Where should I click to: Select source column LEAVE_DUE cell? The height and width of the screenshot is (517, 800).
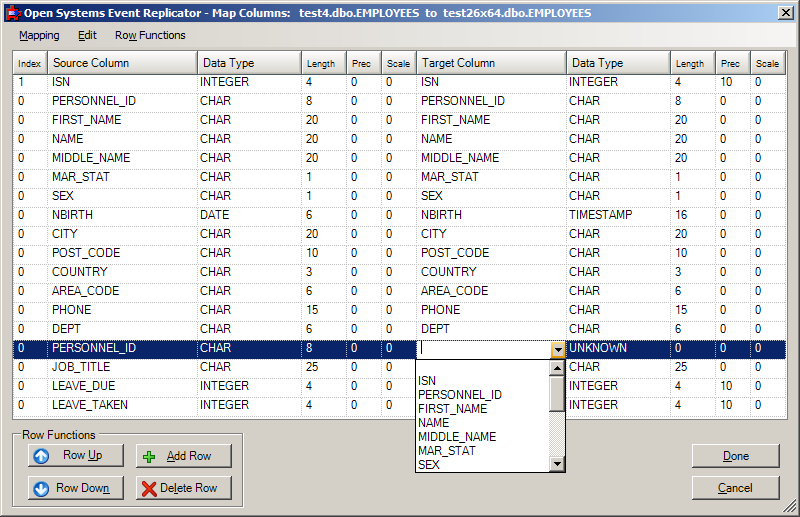pos(122,386)
